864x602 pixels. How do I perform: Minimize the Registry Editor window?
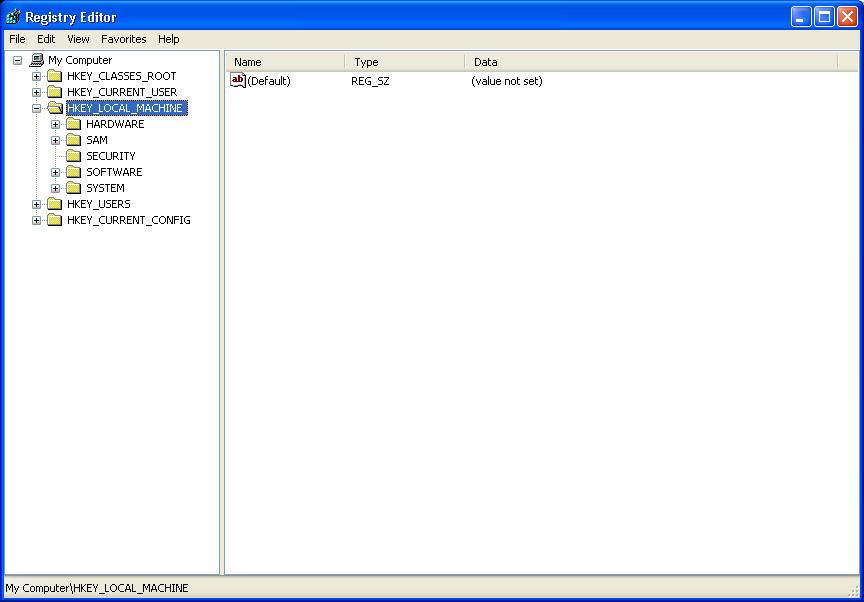pyautogui.click(x=801, y=17)
